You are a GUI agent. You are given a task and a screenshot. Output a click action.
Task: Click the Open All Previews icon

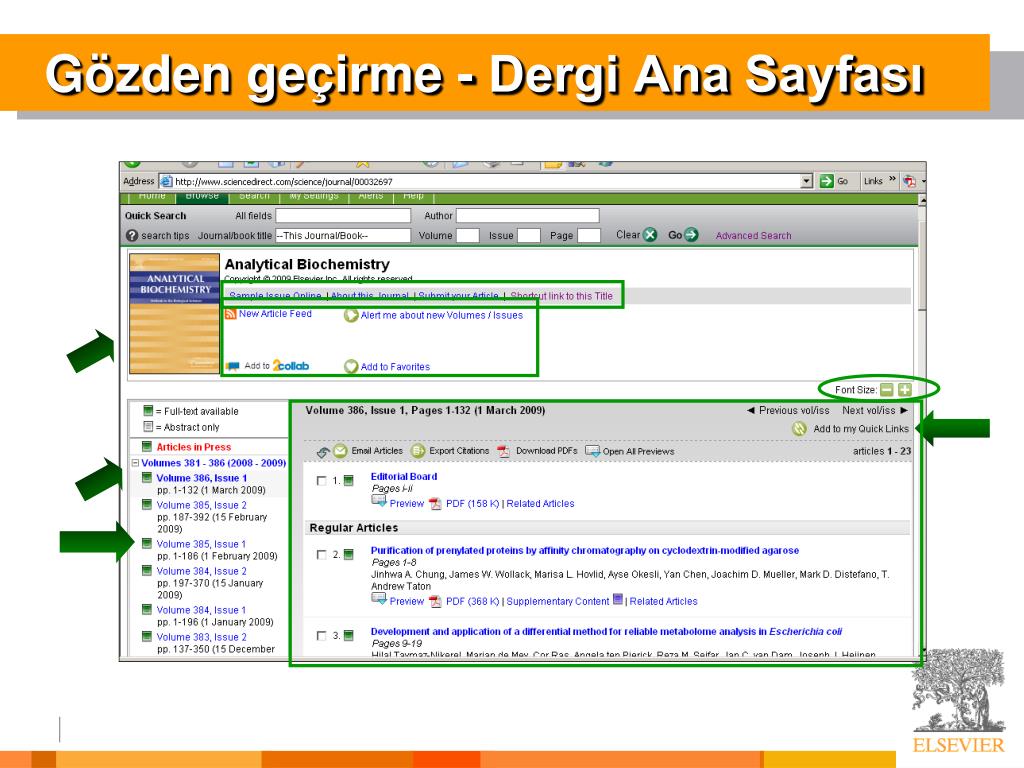(x=592, y=451)
